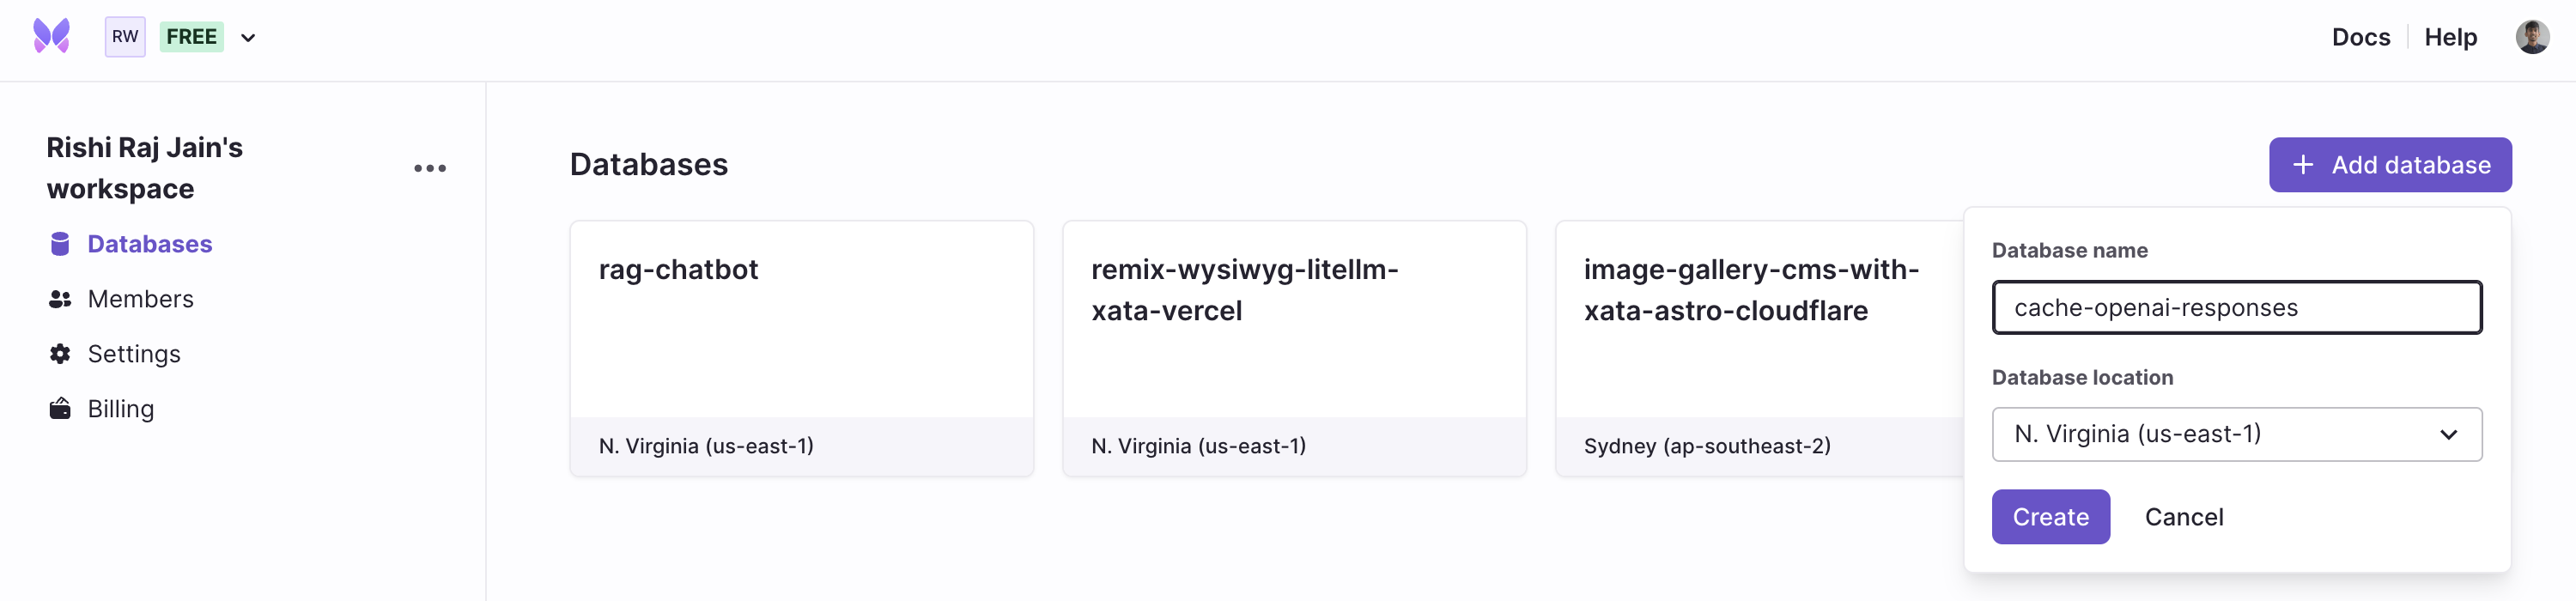Open workspace Settings from the sidebar
This screenshot has height=601, width=2576.
[134, 354]
